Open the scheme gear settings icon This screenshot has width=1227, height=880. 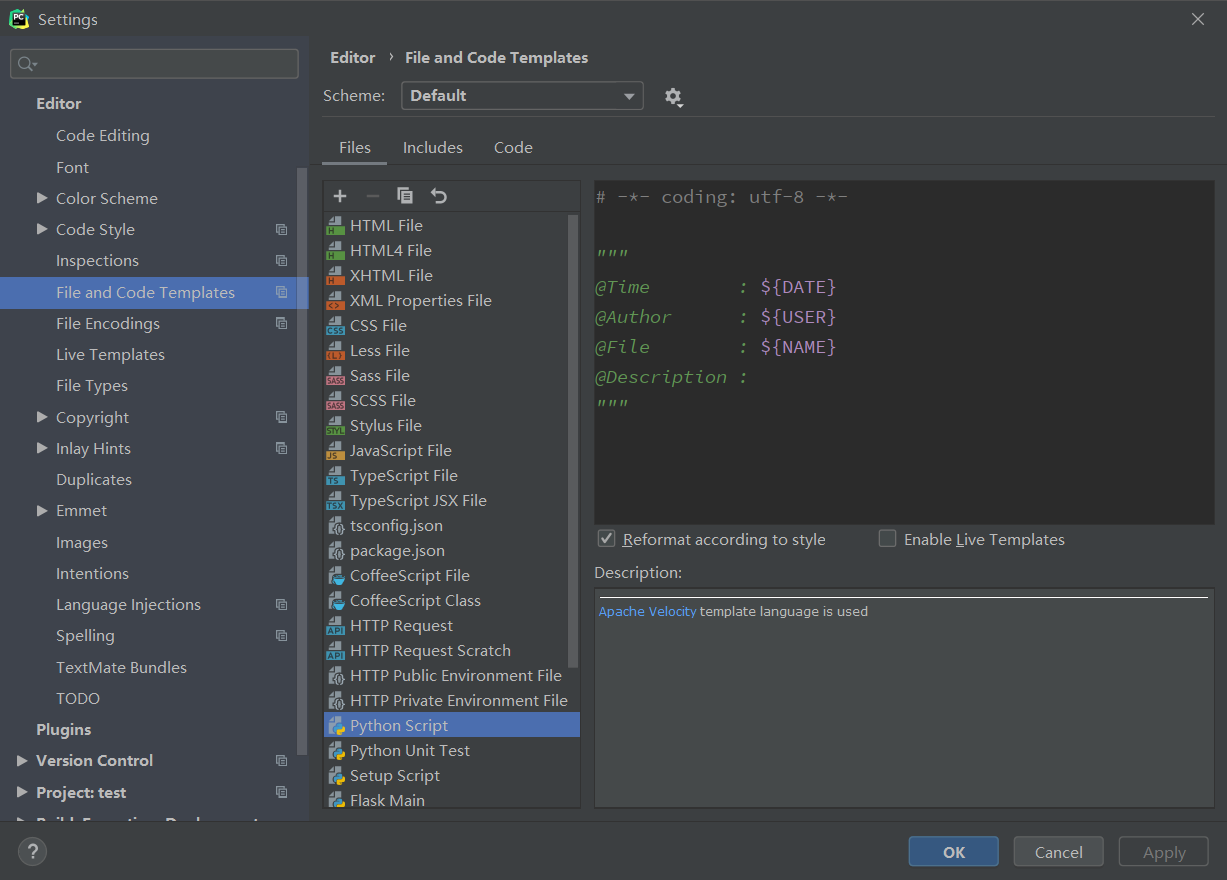point(673,97)
